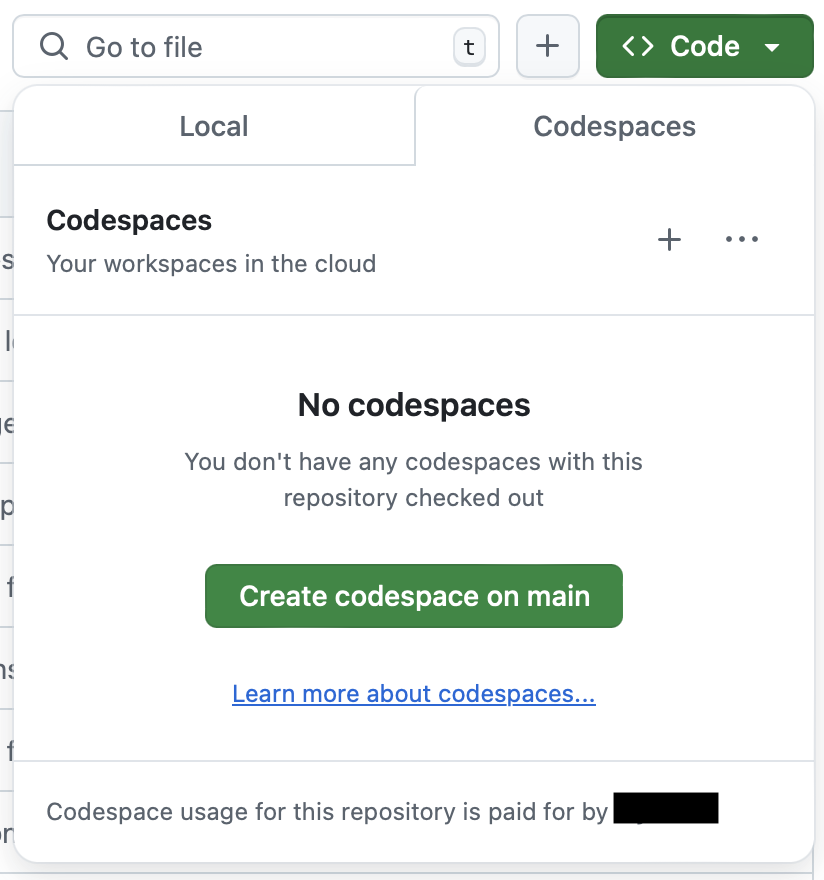Click the 'repository checked out' description text
This screenshot has width=824, height=880.
pos(414,498)
